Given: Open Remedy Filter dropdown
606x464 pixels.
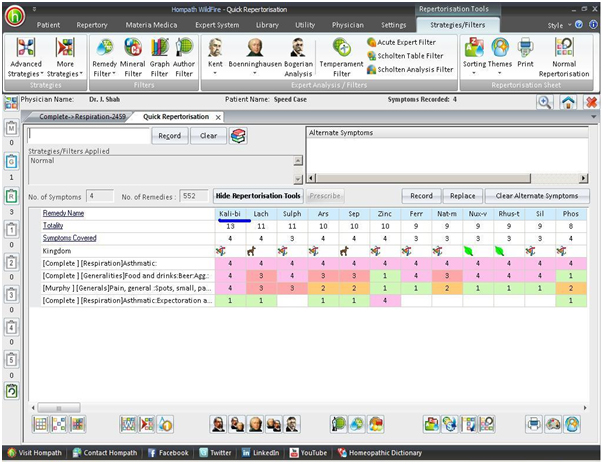Looking at the screenshot, I should click(x=104, y=57).
